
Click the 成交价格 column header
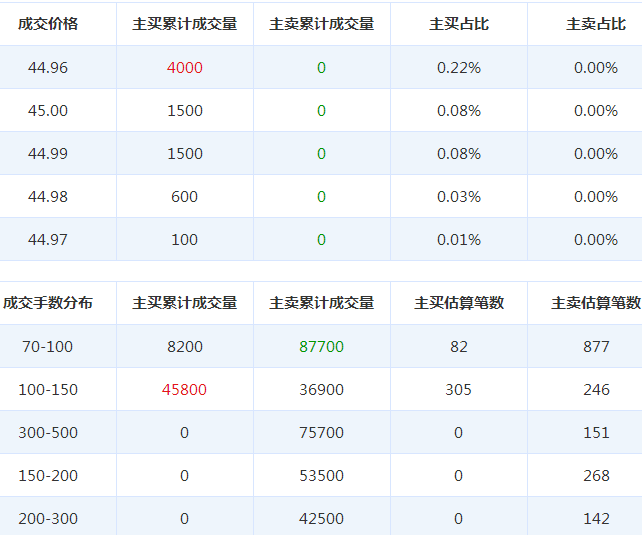48,24
